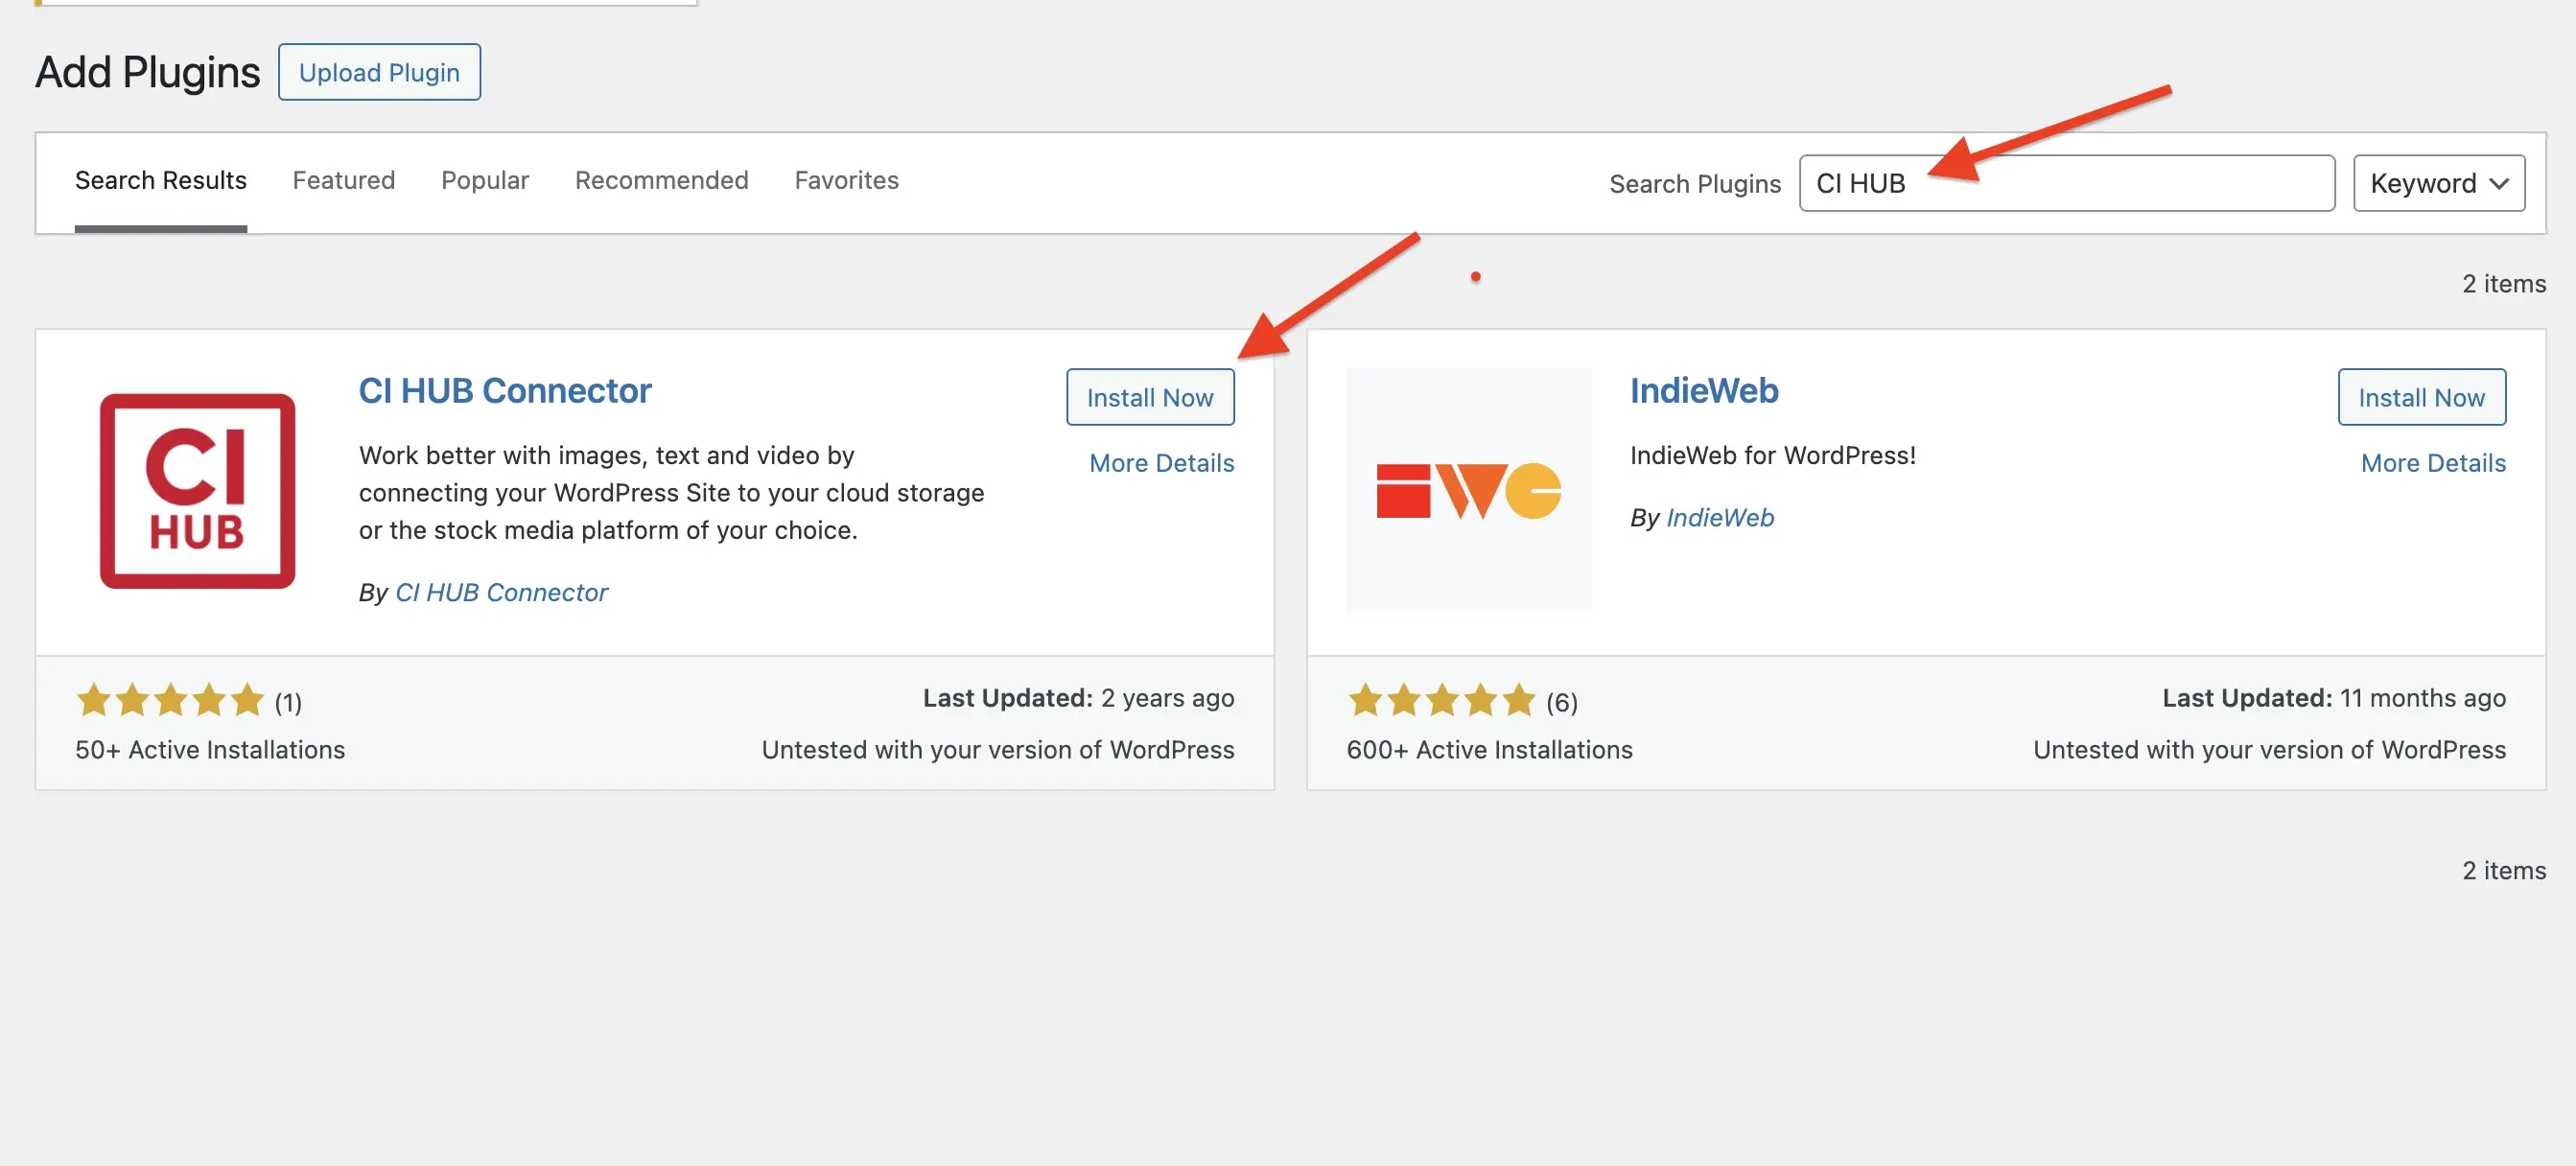Visit the IndieWeb author link
The height and width of the screenshot is (1166, 2576).
(x=1720, y=517)
